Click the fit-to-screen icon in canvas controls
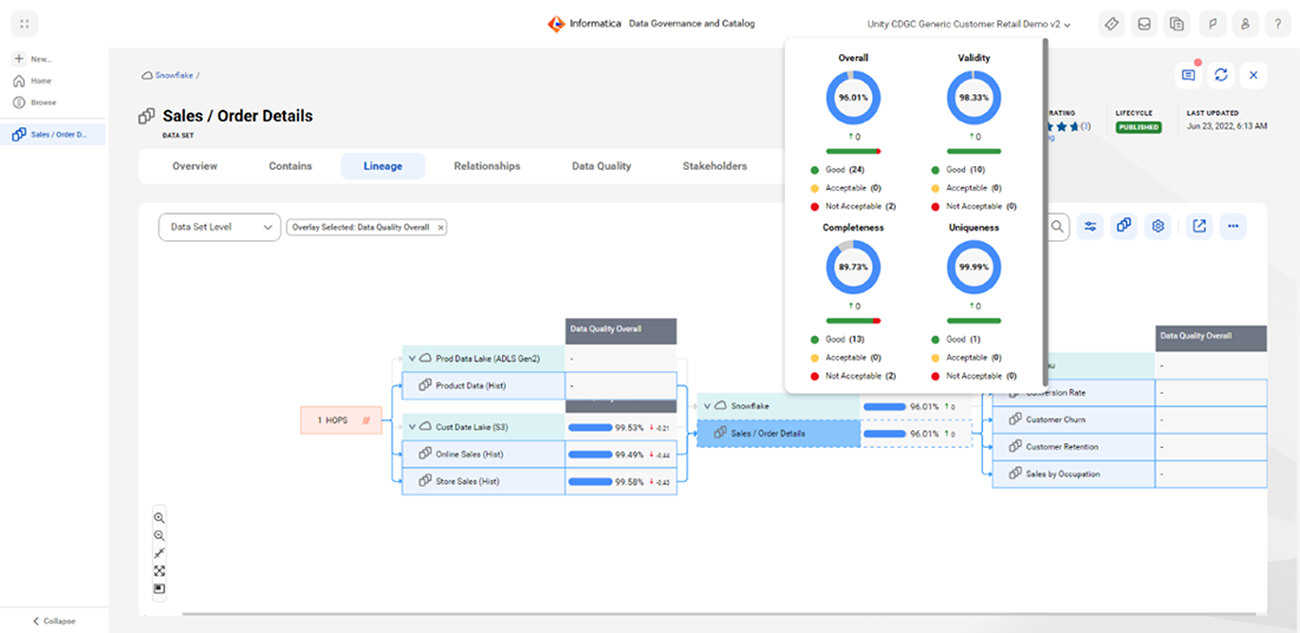This screenshot has height=633, width=1300. pos(159,571)
